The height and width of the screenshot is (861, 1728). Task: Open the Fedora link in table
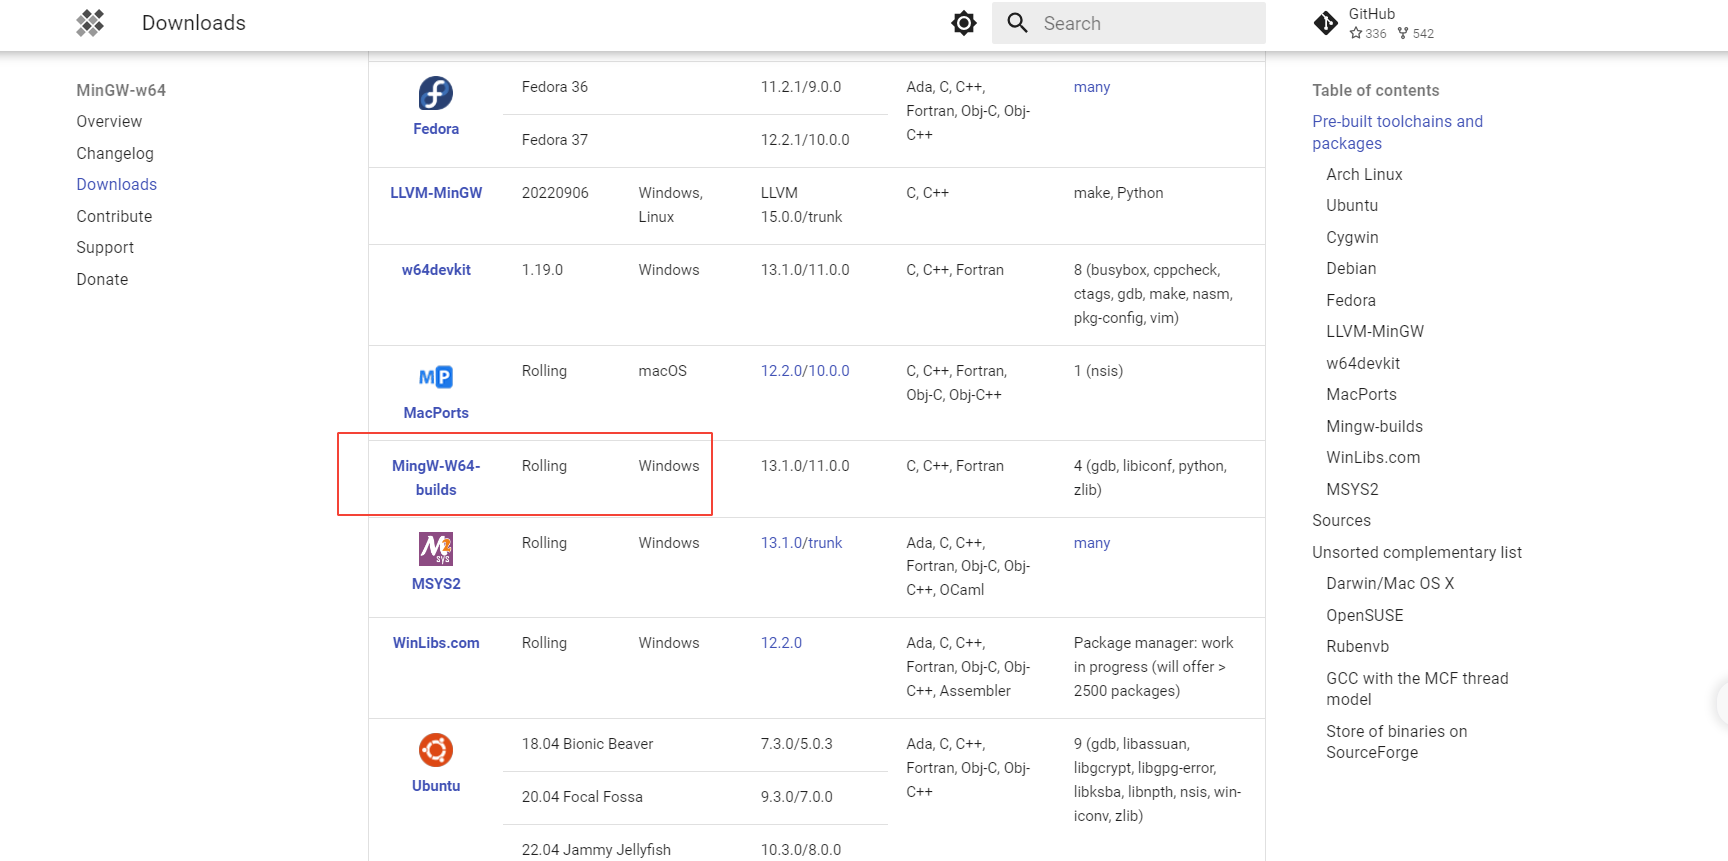click(436, 129)
